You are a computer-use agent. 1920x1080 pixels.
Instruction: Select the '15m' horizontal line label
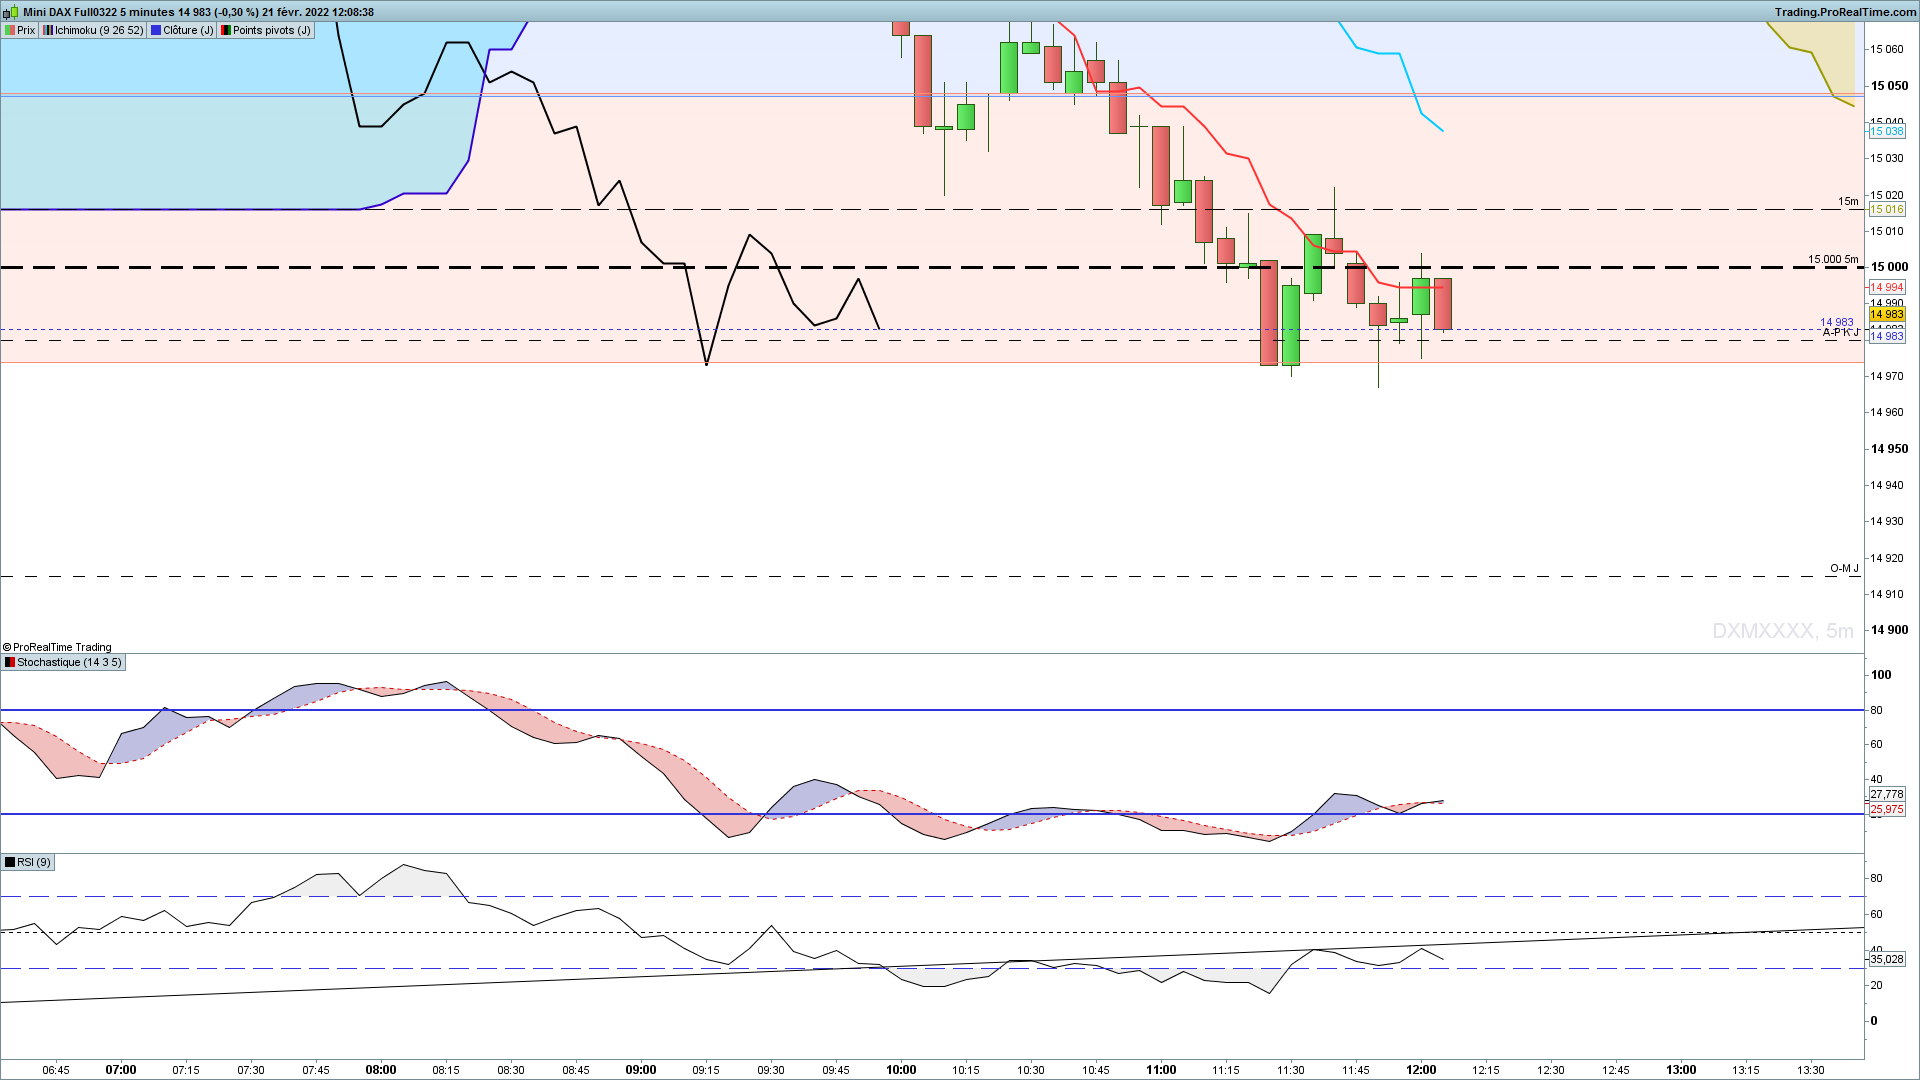pyautogui.click(x=1848, y=202)
